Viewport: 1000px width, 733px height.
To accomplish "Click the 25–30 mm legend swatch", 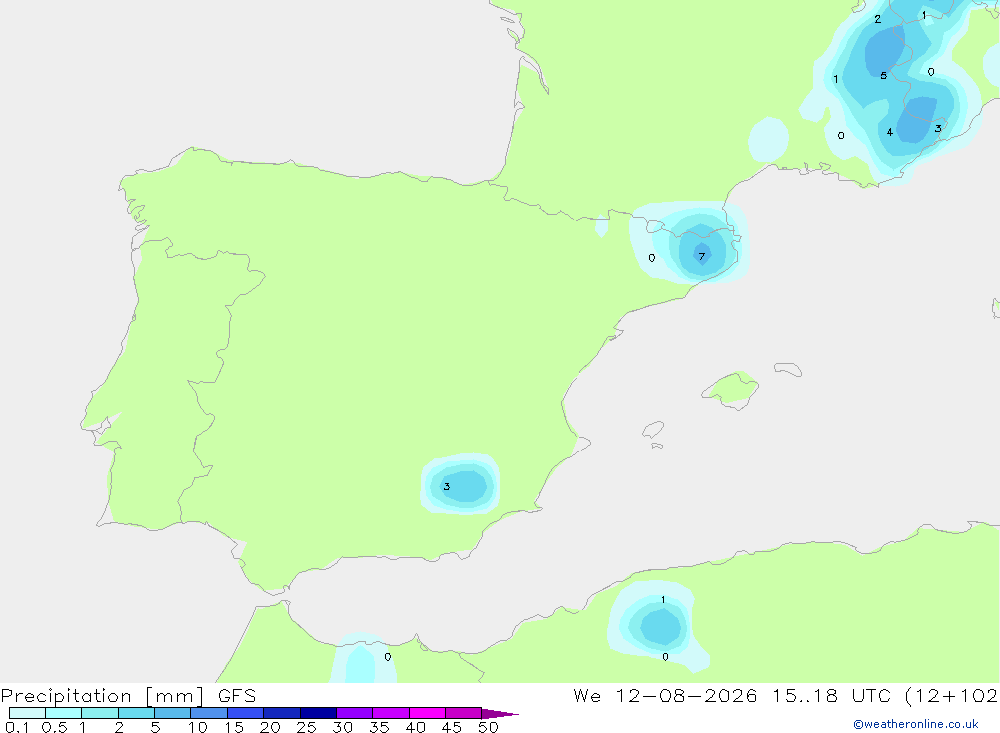I will pyautogui.click(x=318, y=713).
